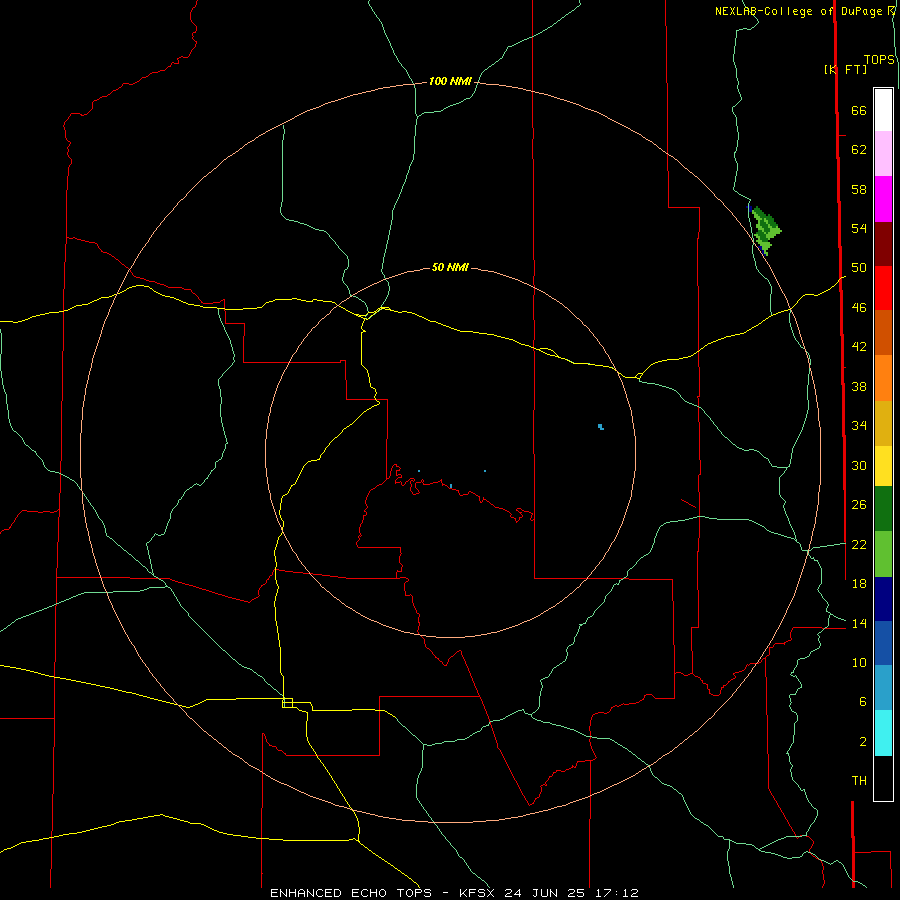Screen dimensions: 900x900
Task: Click the white legend swatch beside 66
Action: (x=883, y=110)
